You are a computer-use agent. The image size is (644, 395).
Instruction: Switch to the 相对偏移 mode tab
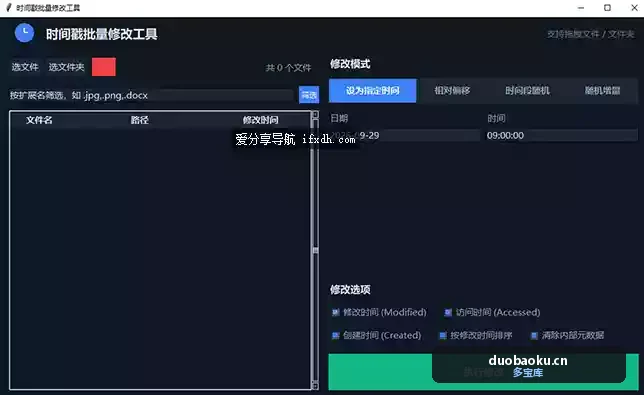pos(452,91)
